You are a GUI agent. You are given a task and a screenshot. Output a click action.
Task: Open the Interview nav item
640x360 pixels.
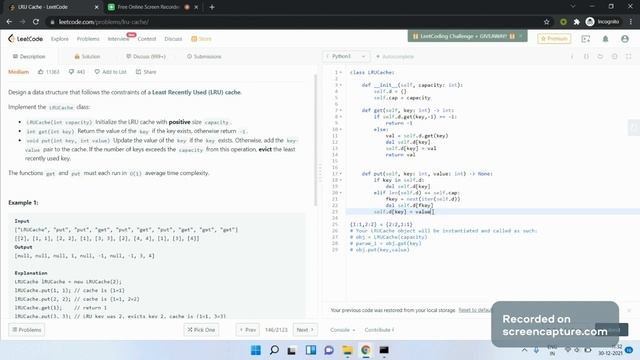[x=118, y=39]
